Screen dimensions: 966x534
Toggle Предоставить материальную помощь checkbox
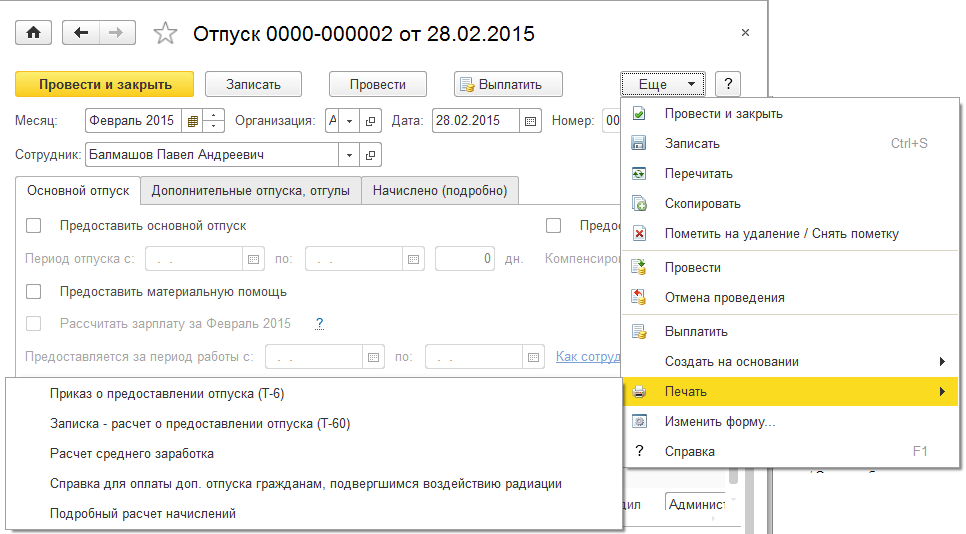pyautogui.click(x=34, y=292)
